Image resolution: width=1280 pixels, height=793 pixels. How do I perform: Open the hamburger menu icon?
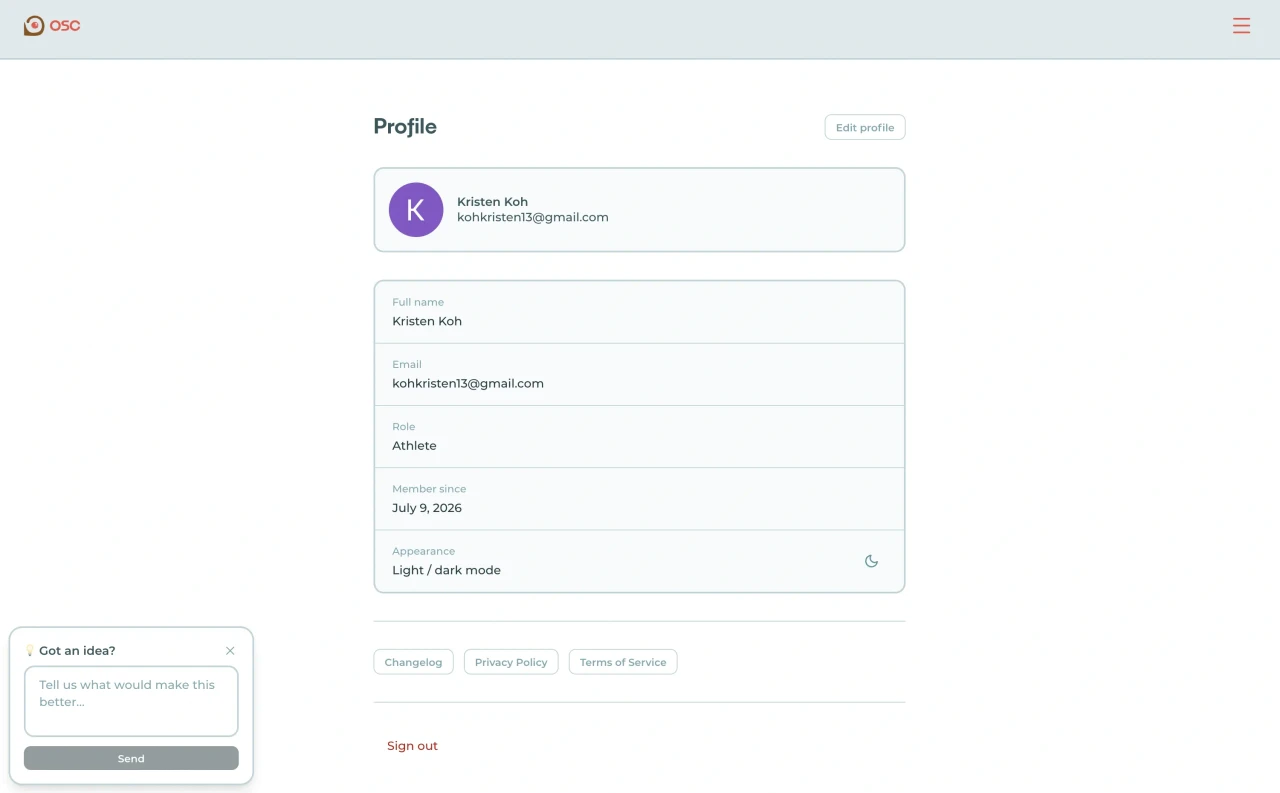coord(1241,26)
